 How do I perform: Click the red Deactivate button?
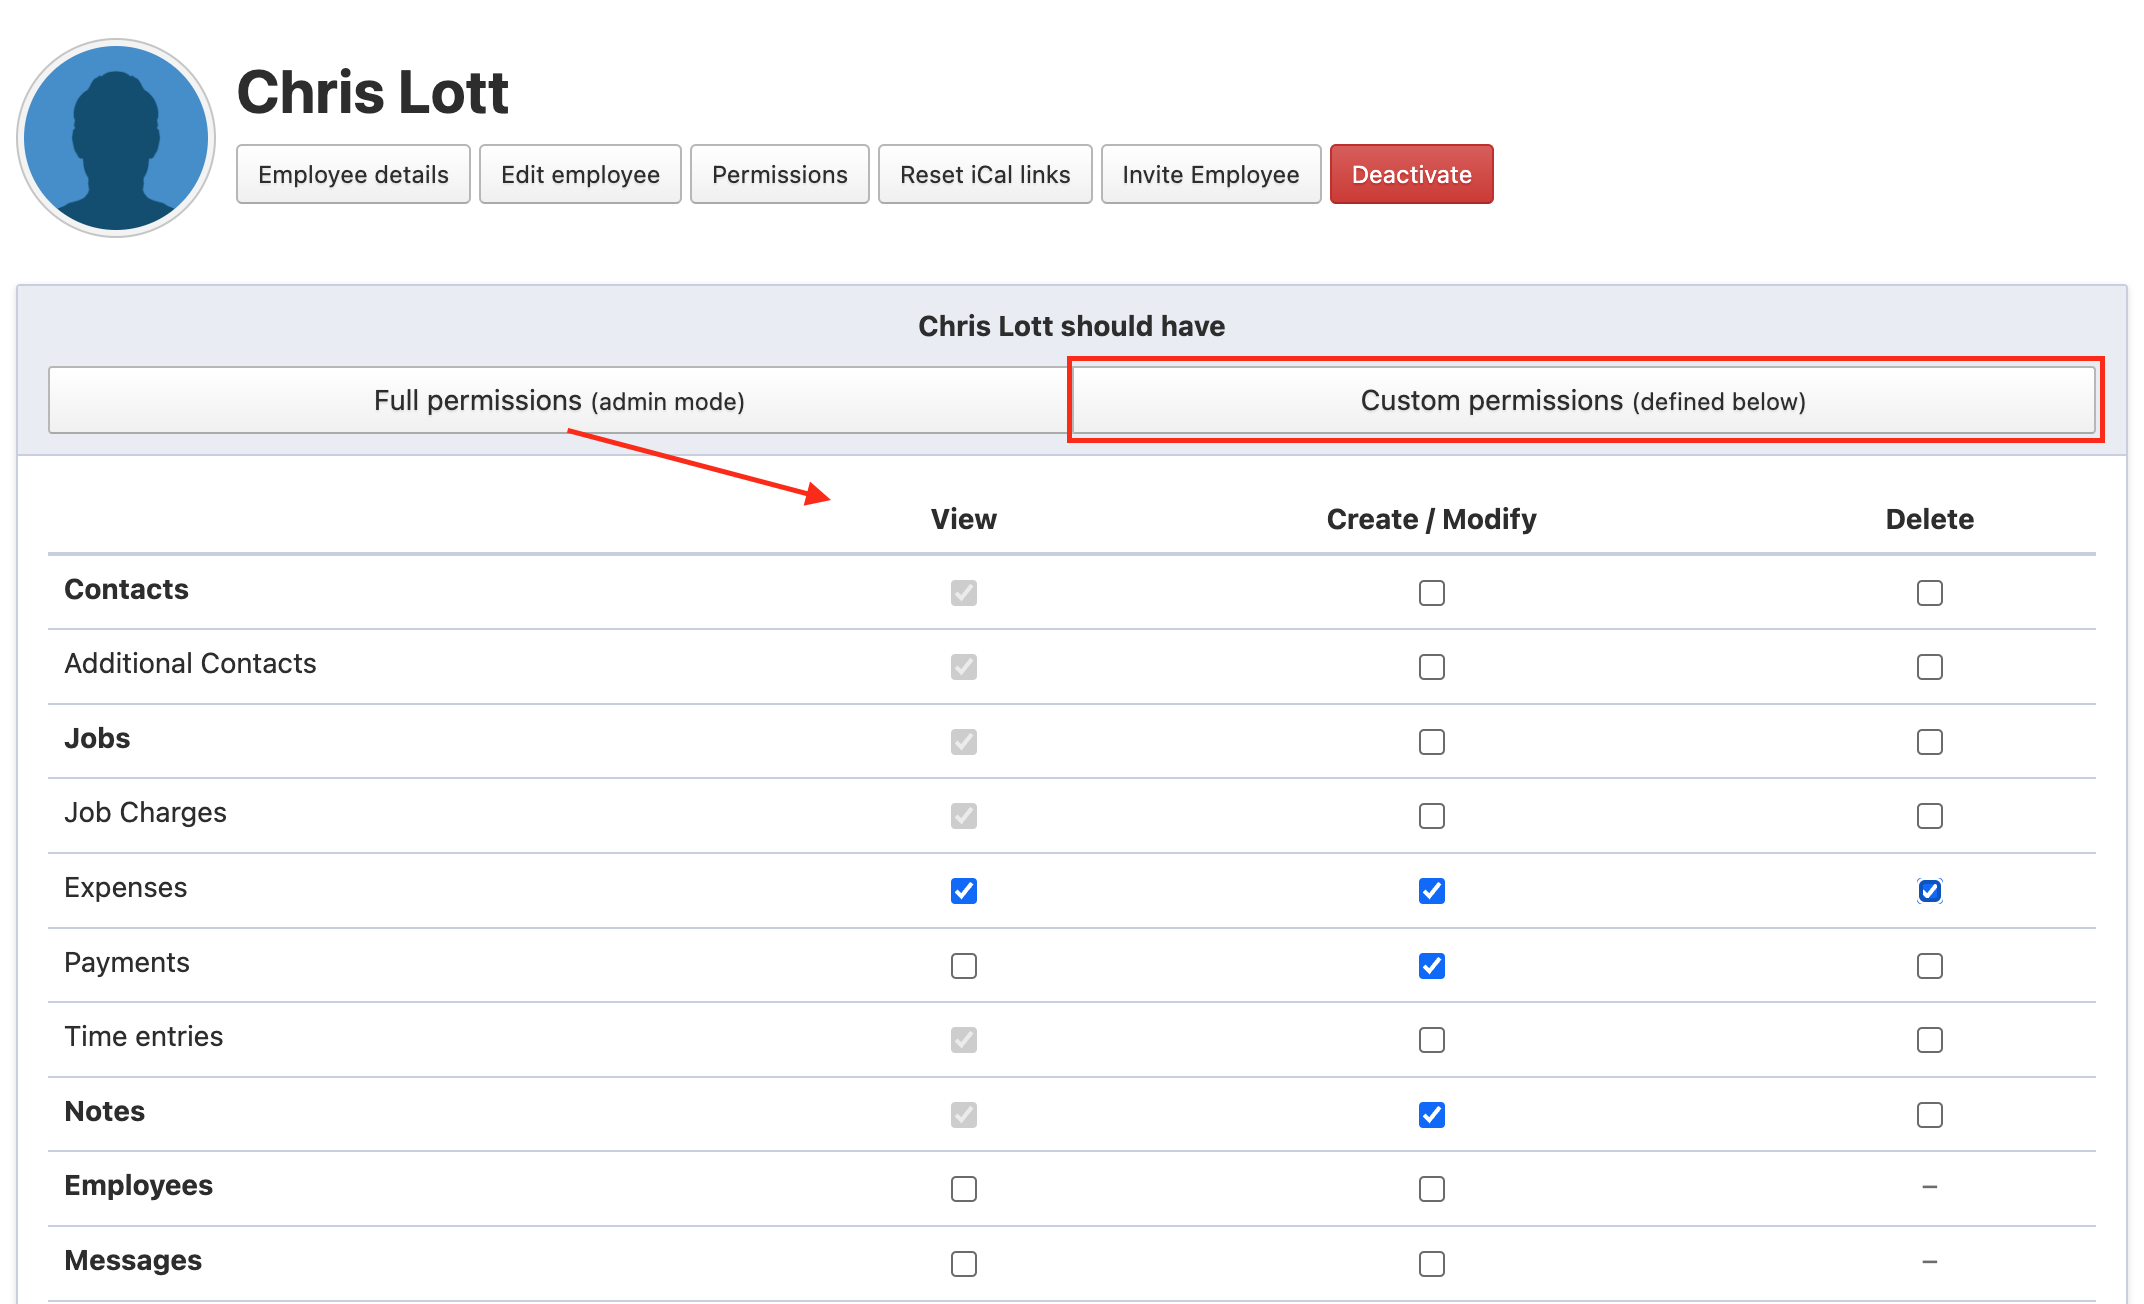tap(1411, 175)
